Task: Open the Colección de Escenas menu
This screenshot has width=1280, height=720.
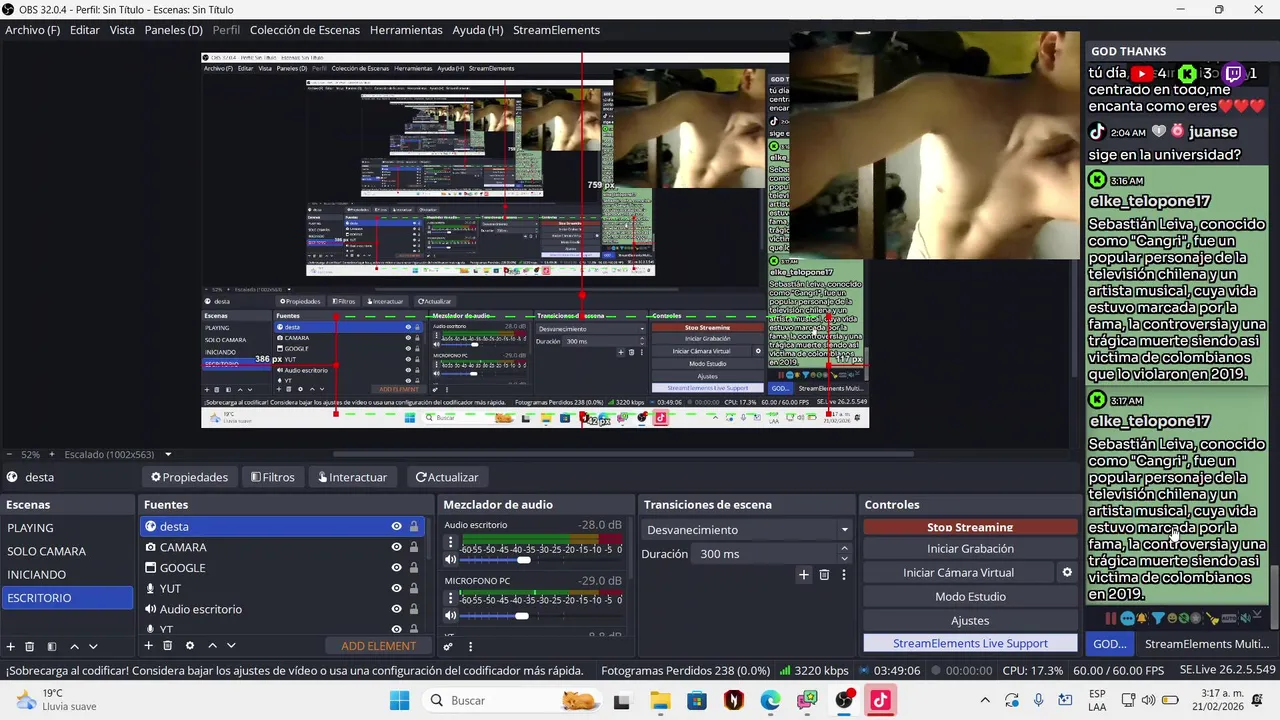Action: pyautogui.click(x=305, y=30)
